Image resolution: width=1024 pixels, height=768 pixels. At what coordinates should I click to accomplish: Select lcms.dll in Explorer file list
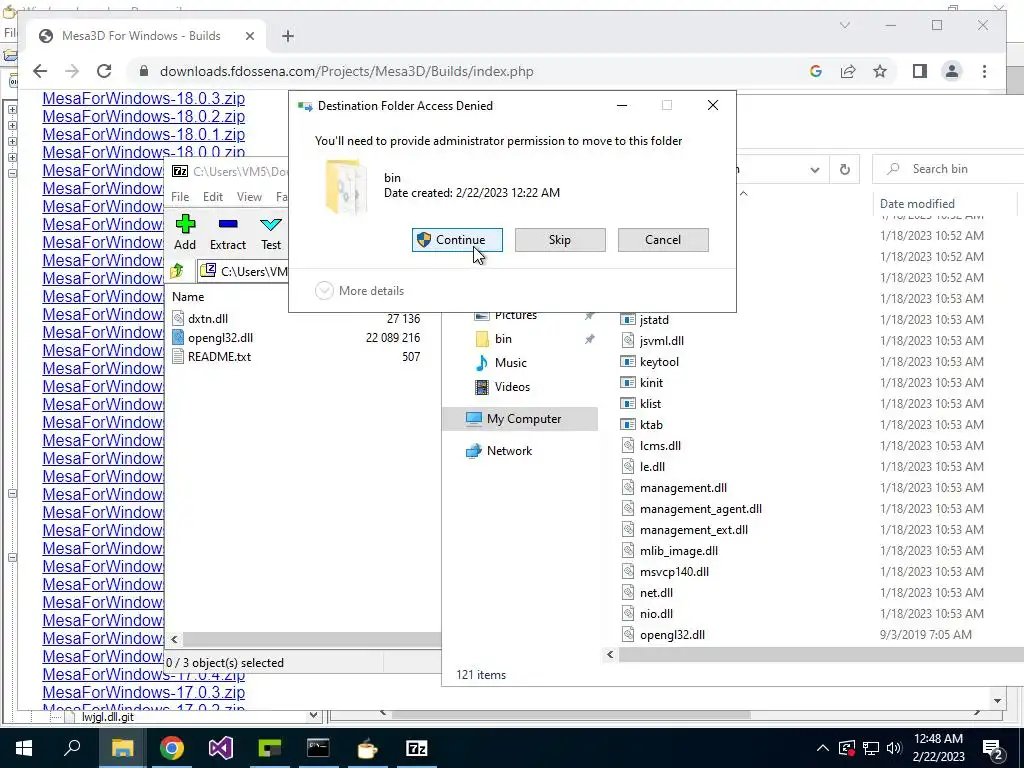pos(660,446)
